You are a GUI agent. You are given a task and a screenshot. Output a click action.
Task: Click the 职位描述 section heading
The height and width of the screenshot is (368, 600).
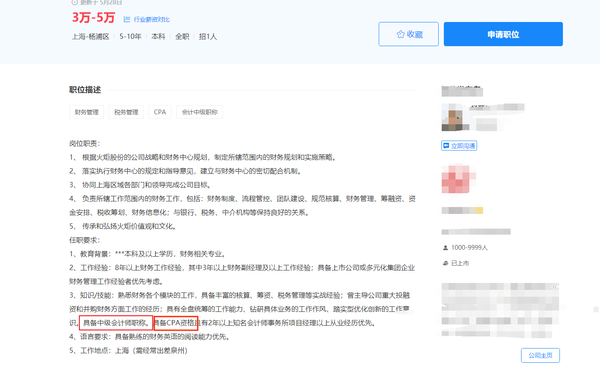click(x=85, y=90)
